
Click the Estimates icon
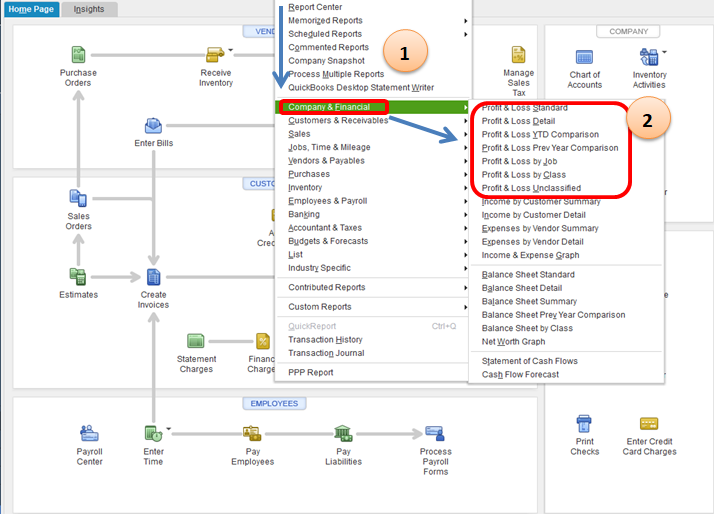(x=78, y=276)
